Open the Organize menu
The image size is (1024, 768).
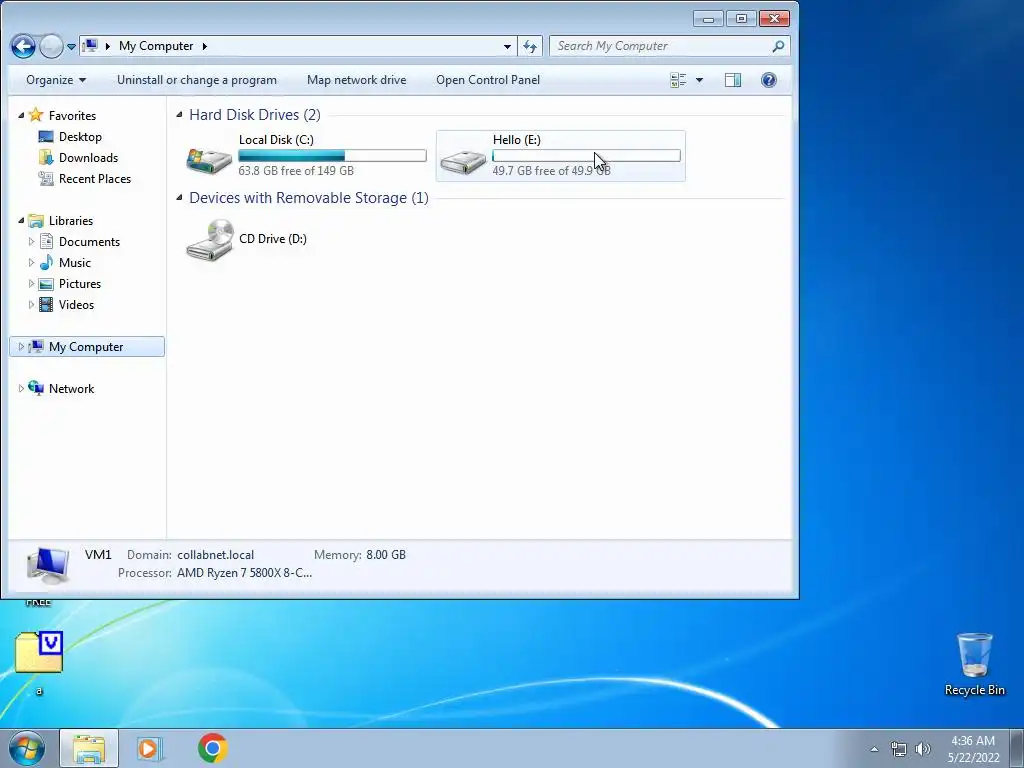[56, 80]
